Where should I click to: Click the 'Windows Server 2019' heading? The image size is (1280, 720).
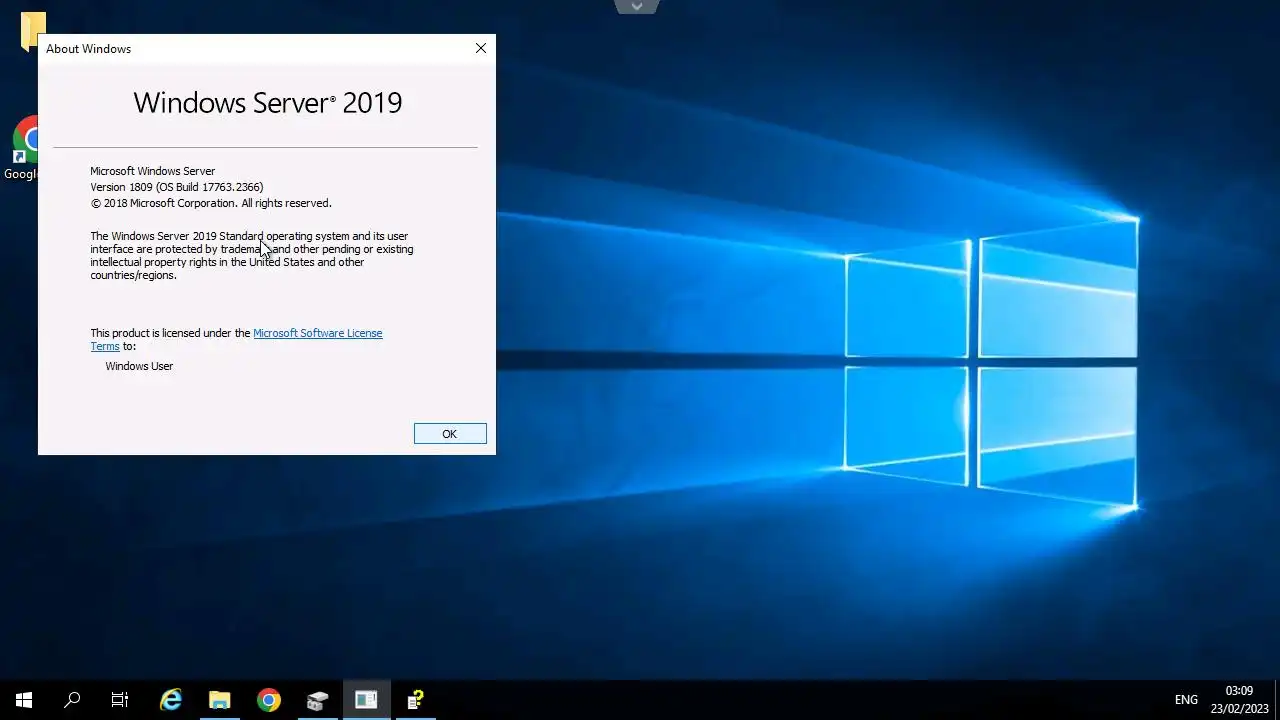click(x=268, y=102)
